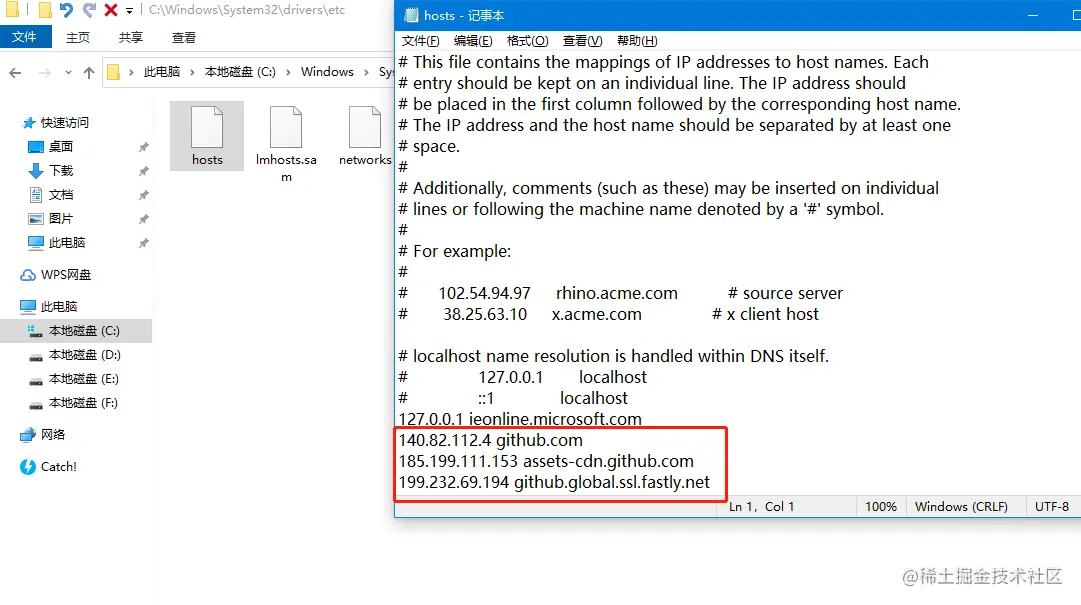Click 此电脑 in the address breadcrumb
This screenshot has width=1081, height=605.
161,72
